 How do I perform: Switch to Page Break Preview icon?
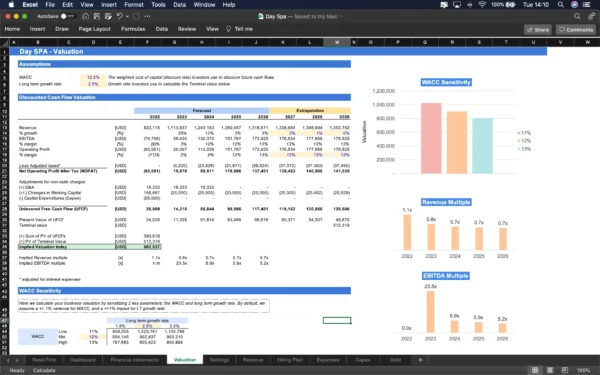[x=565, y=370]
